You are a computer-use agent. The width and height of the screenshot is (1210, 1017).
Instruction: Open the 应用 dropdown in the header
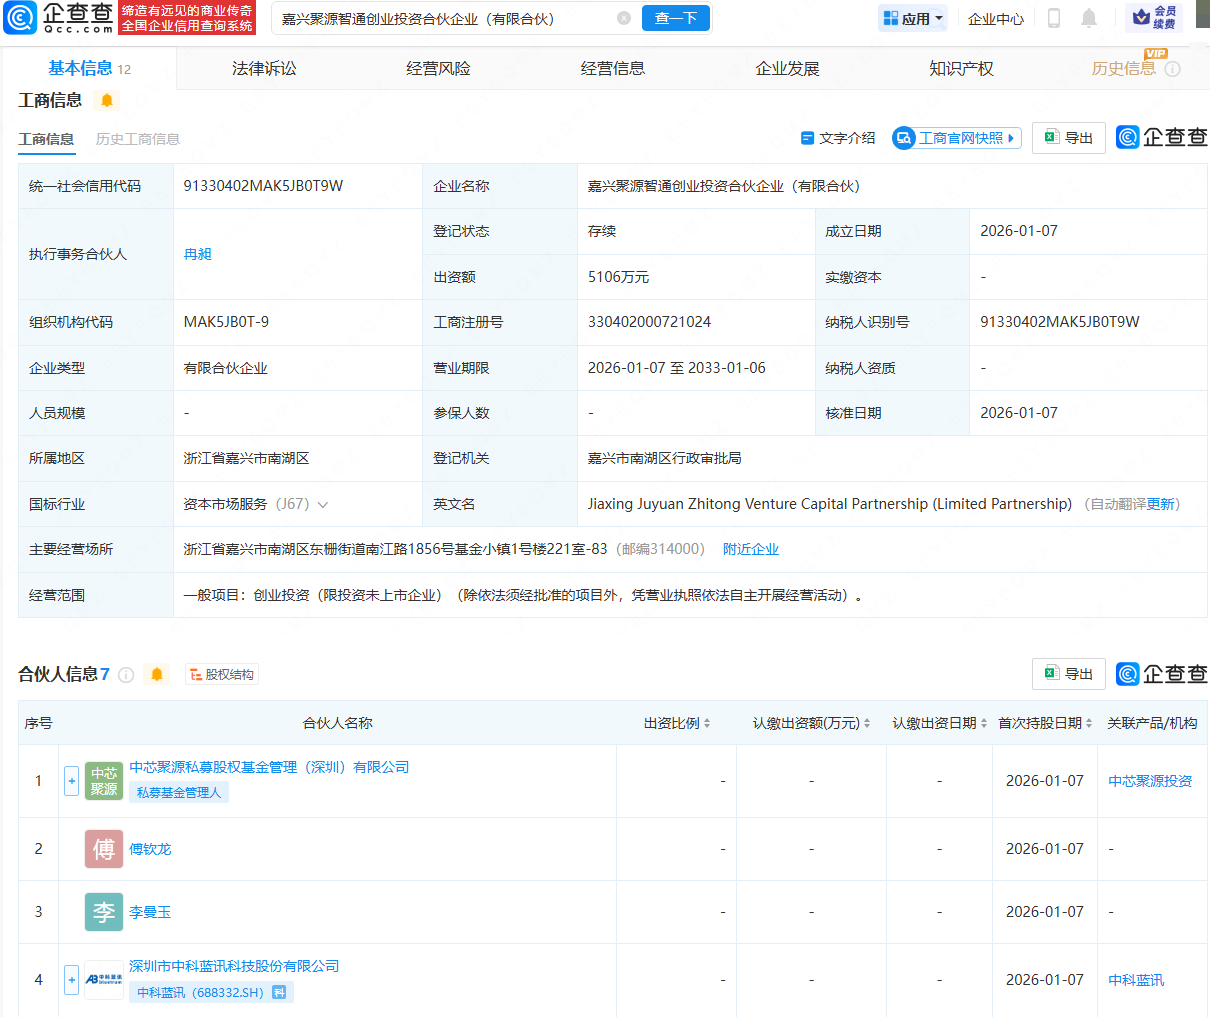click(x=912, y=17)
